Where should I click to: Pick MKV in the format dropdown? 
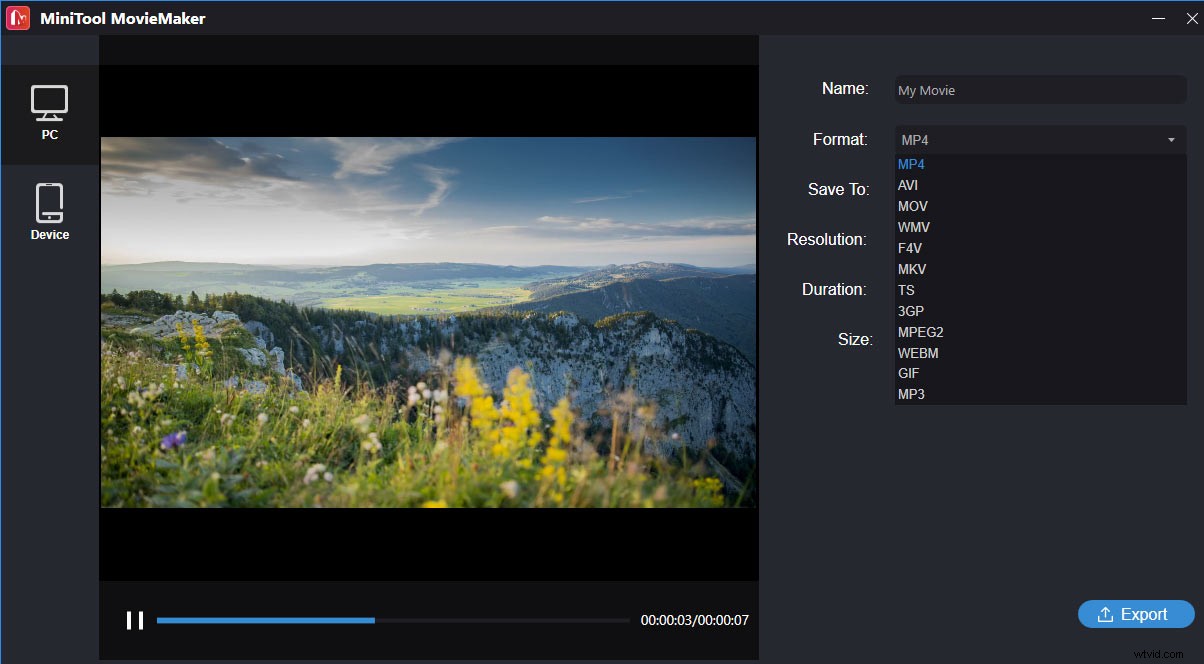tap(912, 269)
